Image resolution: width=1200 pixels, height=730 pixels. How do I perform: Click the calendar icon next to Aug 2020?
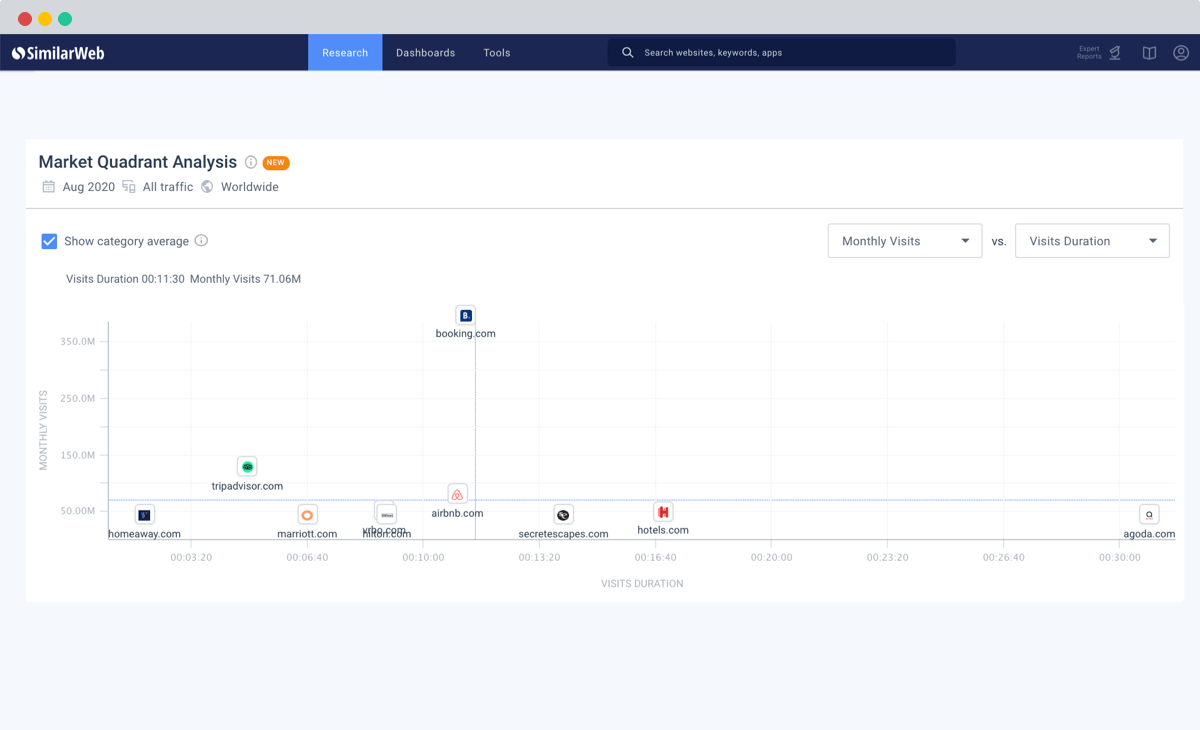pyautogui.click(x=48, y=187)
